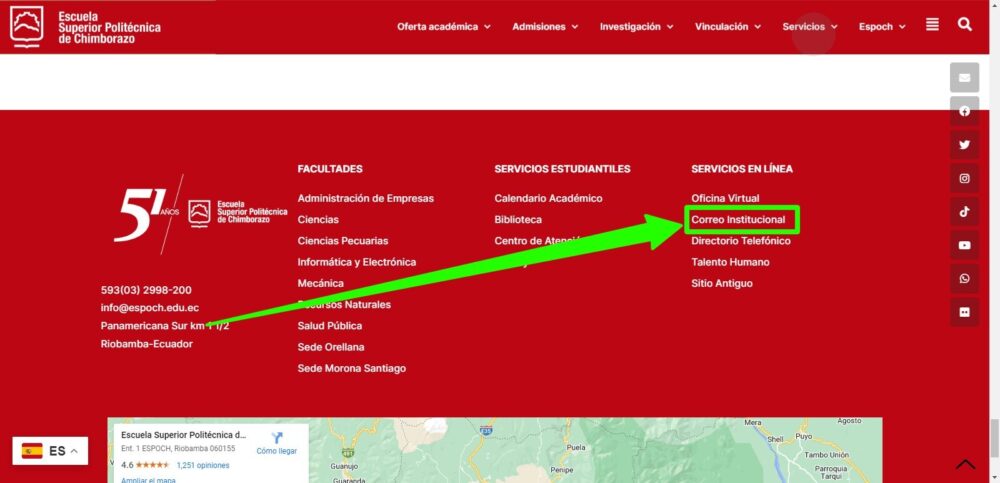Click 1,251 opiniones on the map card
The width and height of the screenshot is (1000, 483).
203,465
